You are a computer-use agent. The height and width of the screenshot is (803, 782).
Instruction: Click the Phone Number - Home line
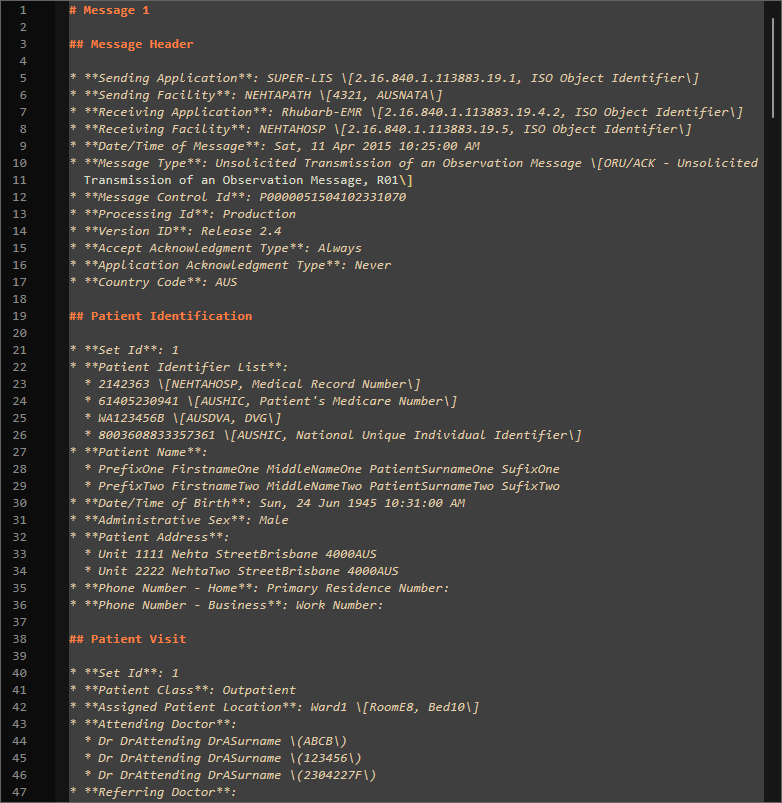[260, 588]
